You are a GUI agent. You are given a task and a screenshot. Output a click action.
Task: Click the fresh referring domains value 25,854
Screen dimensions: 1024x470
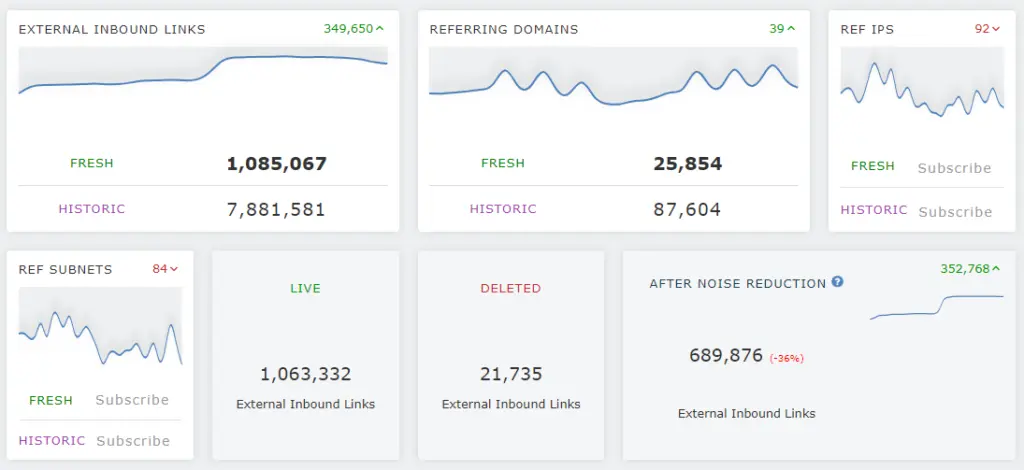[687, 164]
